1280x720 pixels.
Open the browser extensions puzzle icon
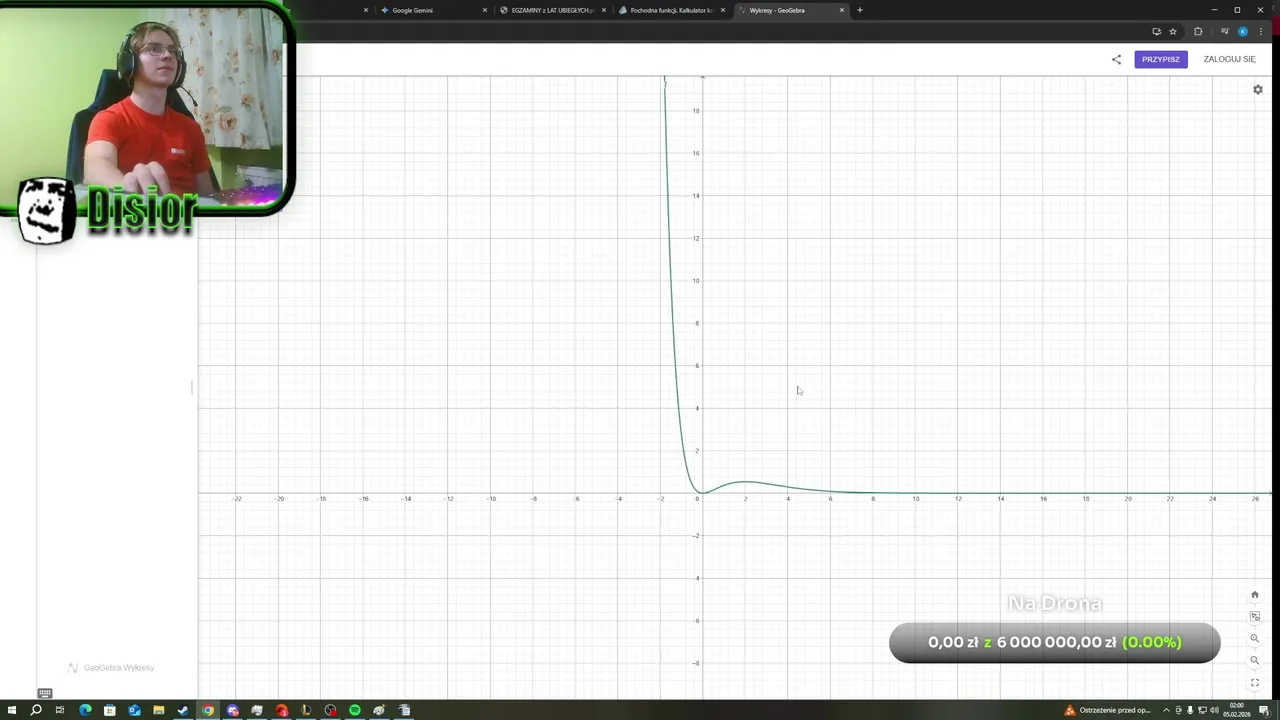[x=1198, y=31]
